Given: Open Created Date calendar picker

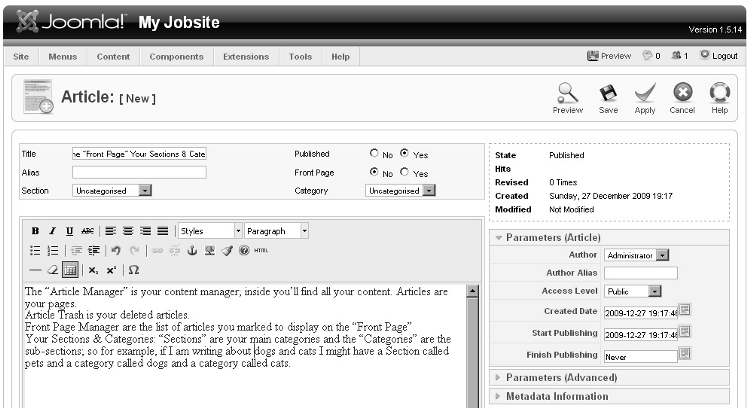Looking at the screenshot, I should click(x=685, y=310).
